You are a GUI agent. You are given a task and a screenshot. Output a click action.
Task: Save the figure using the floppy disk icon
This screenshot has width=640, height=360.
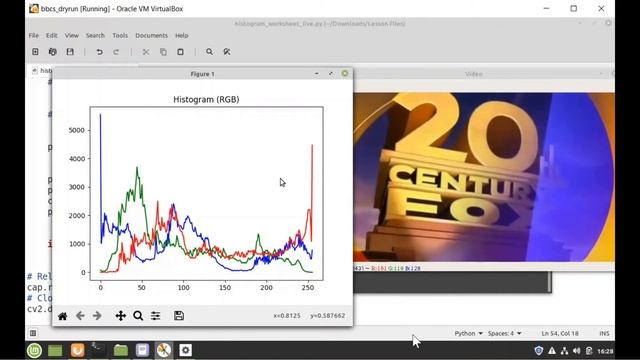pos(179,316)
